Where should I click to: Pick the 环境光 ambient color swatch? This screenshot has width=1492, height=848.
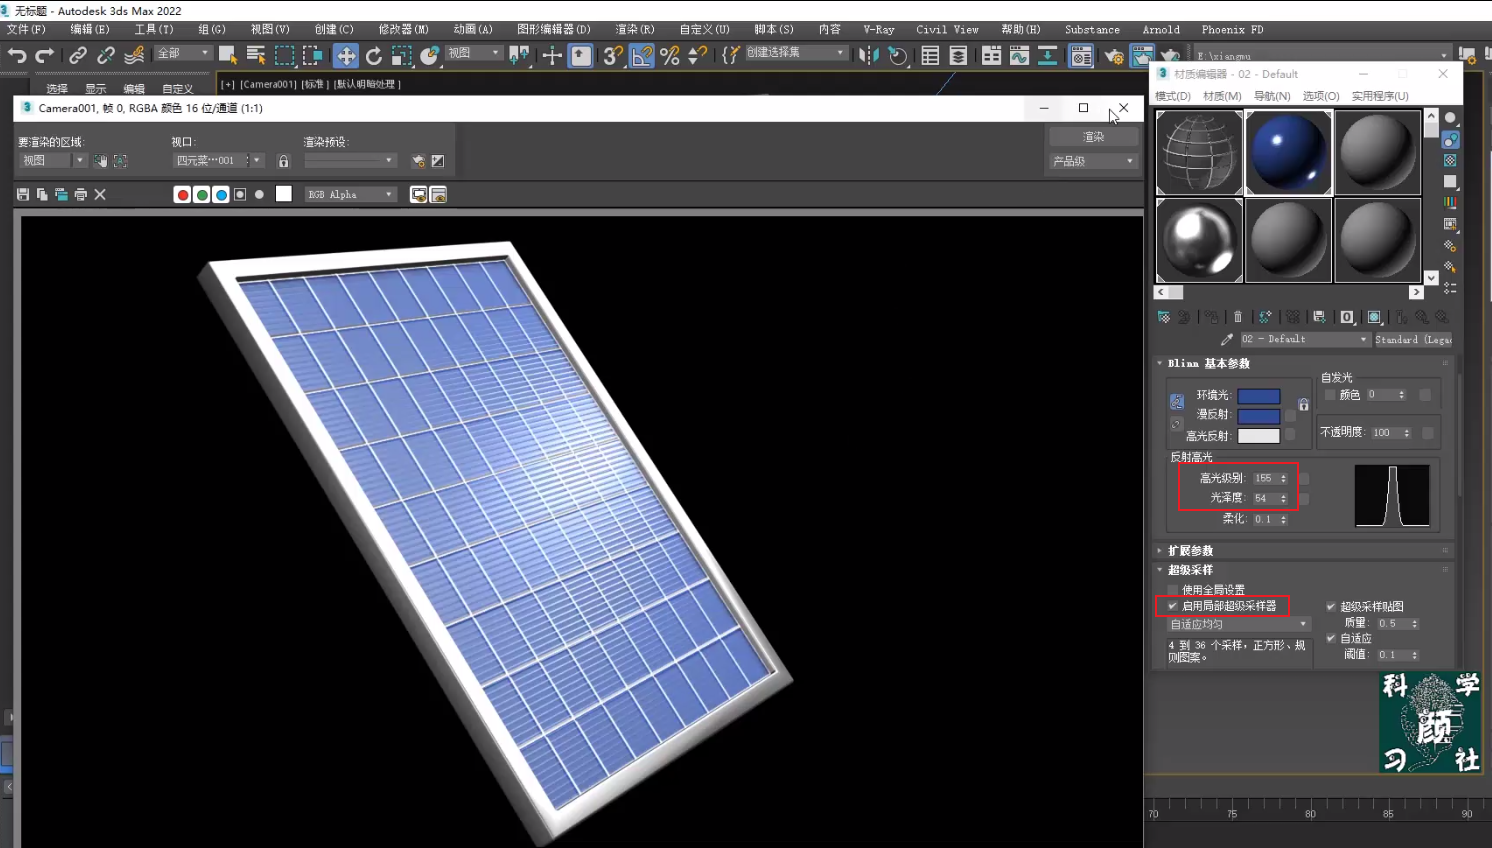click(1259, 396)
